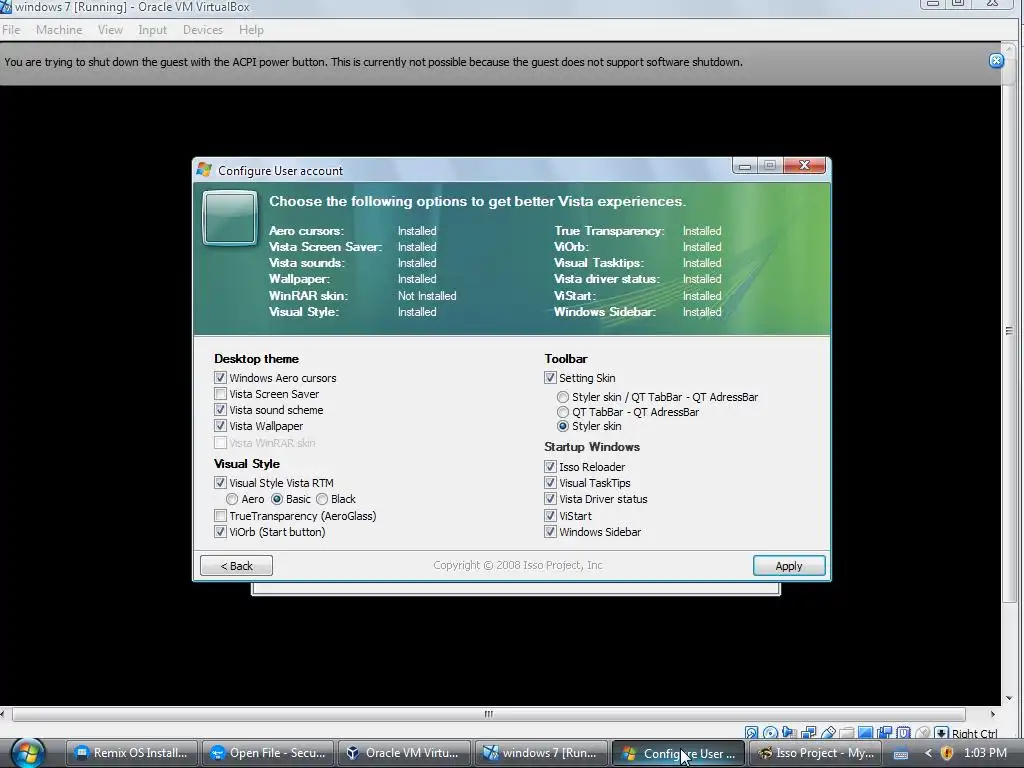1024x768 pixels.
Task: Click the "Not Installed" WinRAR skin status
Action: [427, 296]
